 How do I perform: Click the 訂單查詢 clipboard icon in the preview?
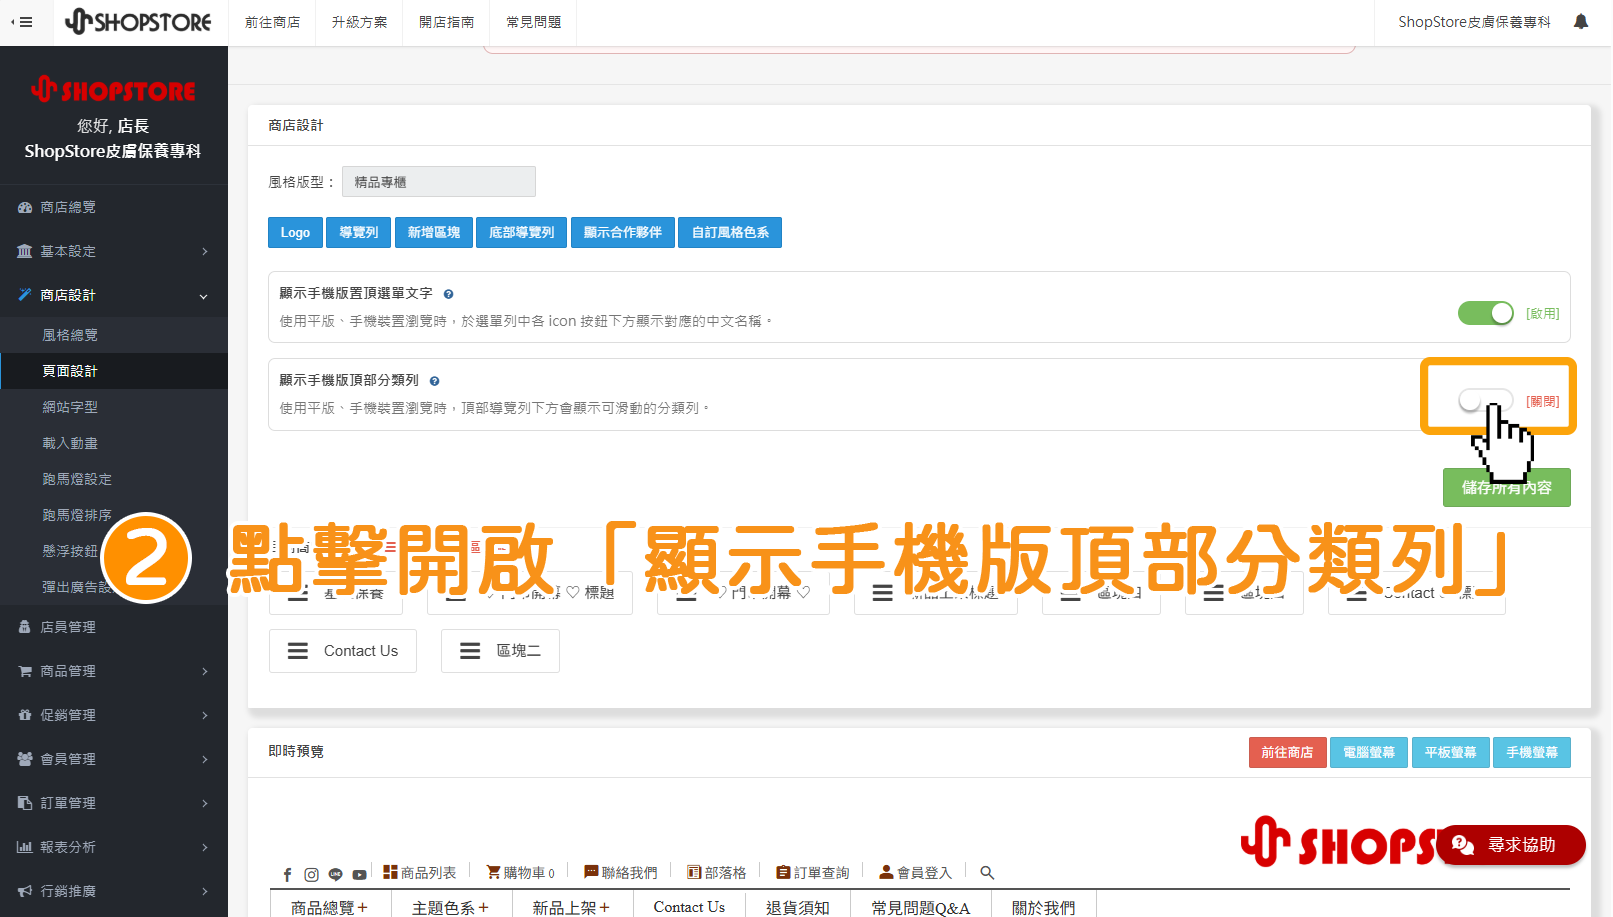(x=783, y=872)
